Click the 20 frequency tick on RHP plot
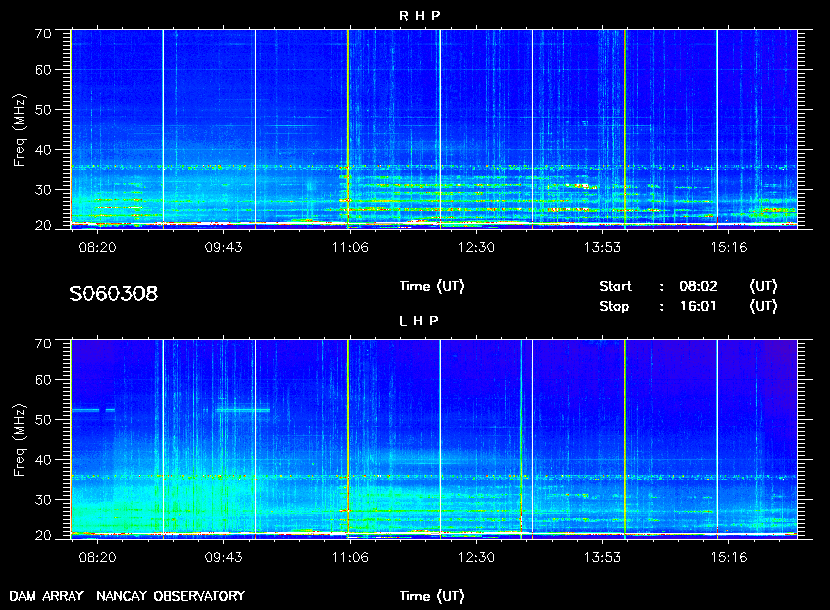The height and width of the screenshot is (610, 830). 43,226
